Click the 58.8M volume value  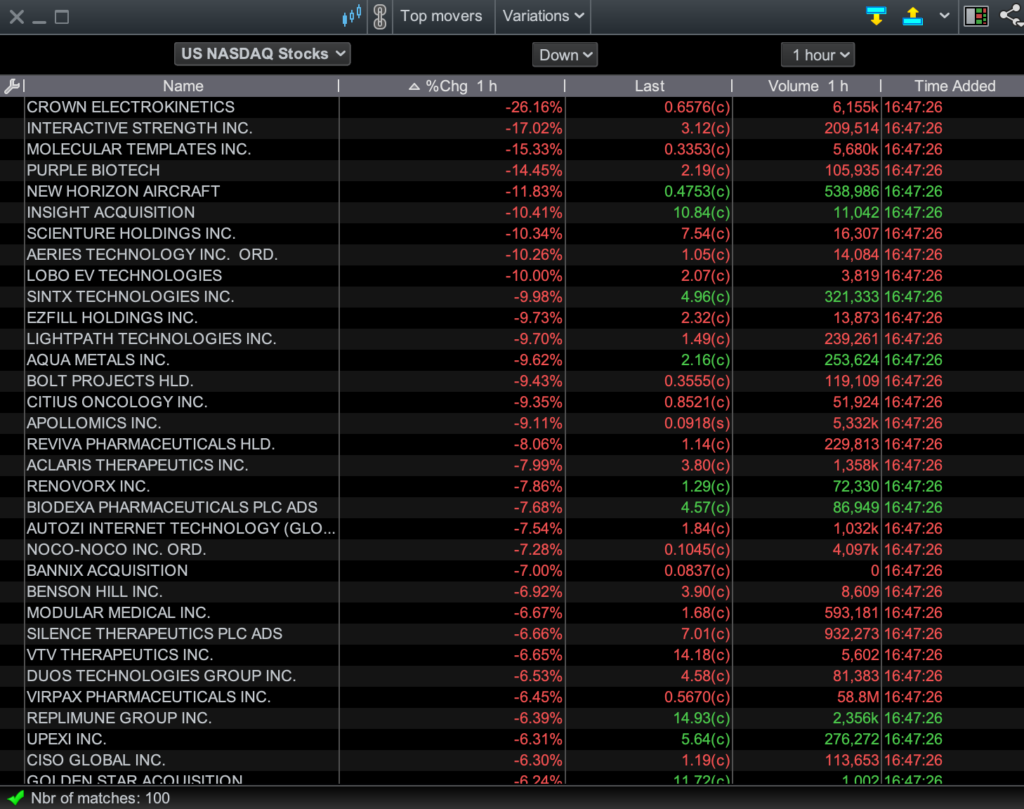(857, 697)
